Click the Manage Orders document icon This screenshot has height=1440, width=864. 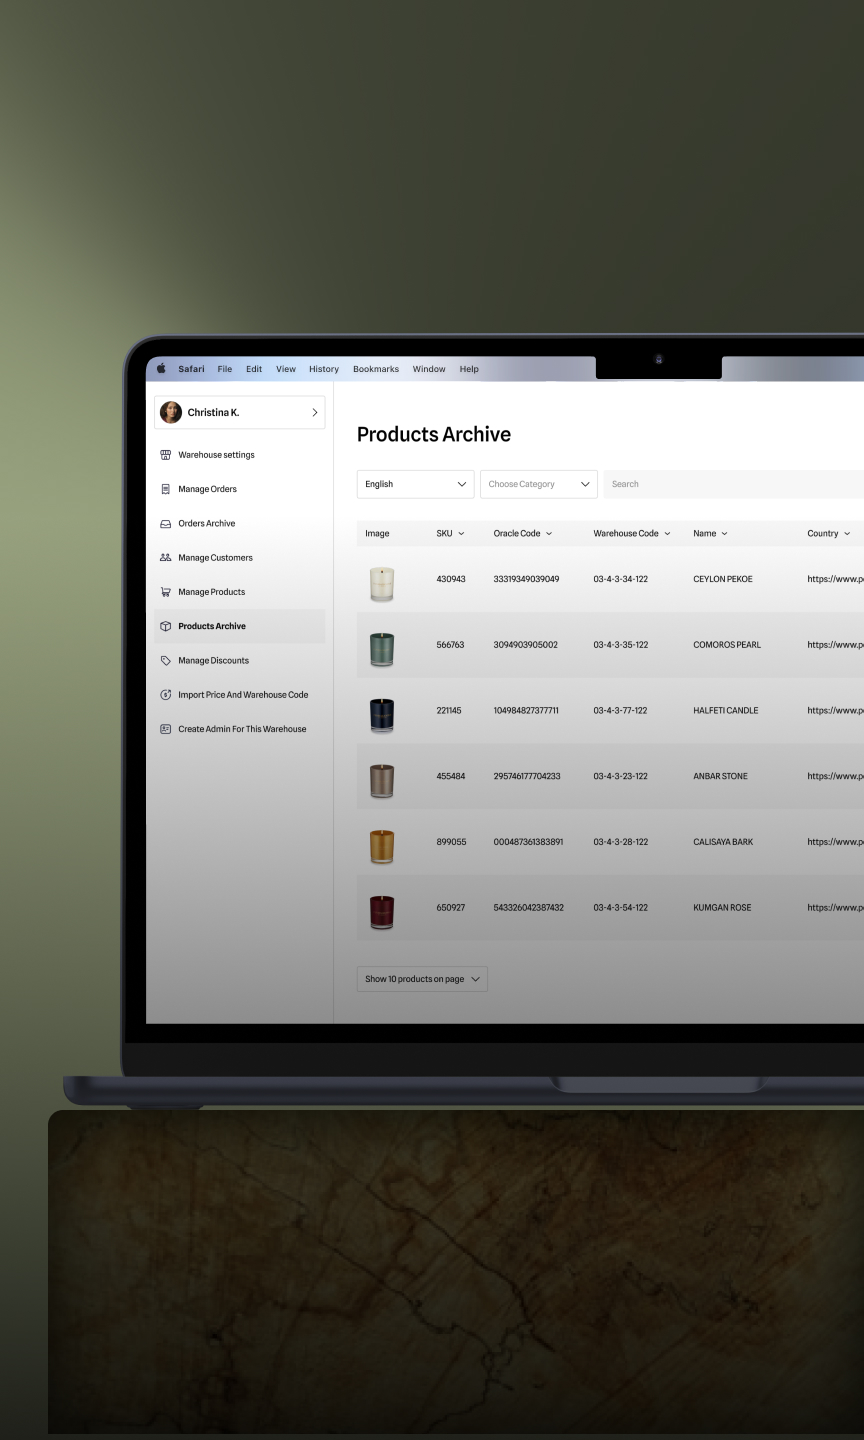coord(166,489)
